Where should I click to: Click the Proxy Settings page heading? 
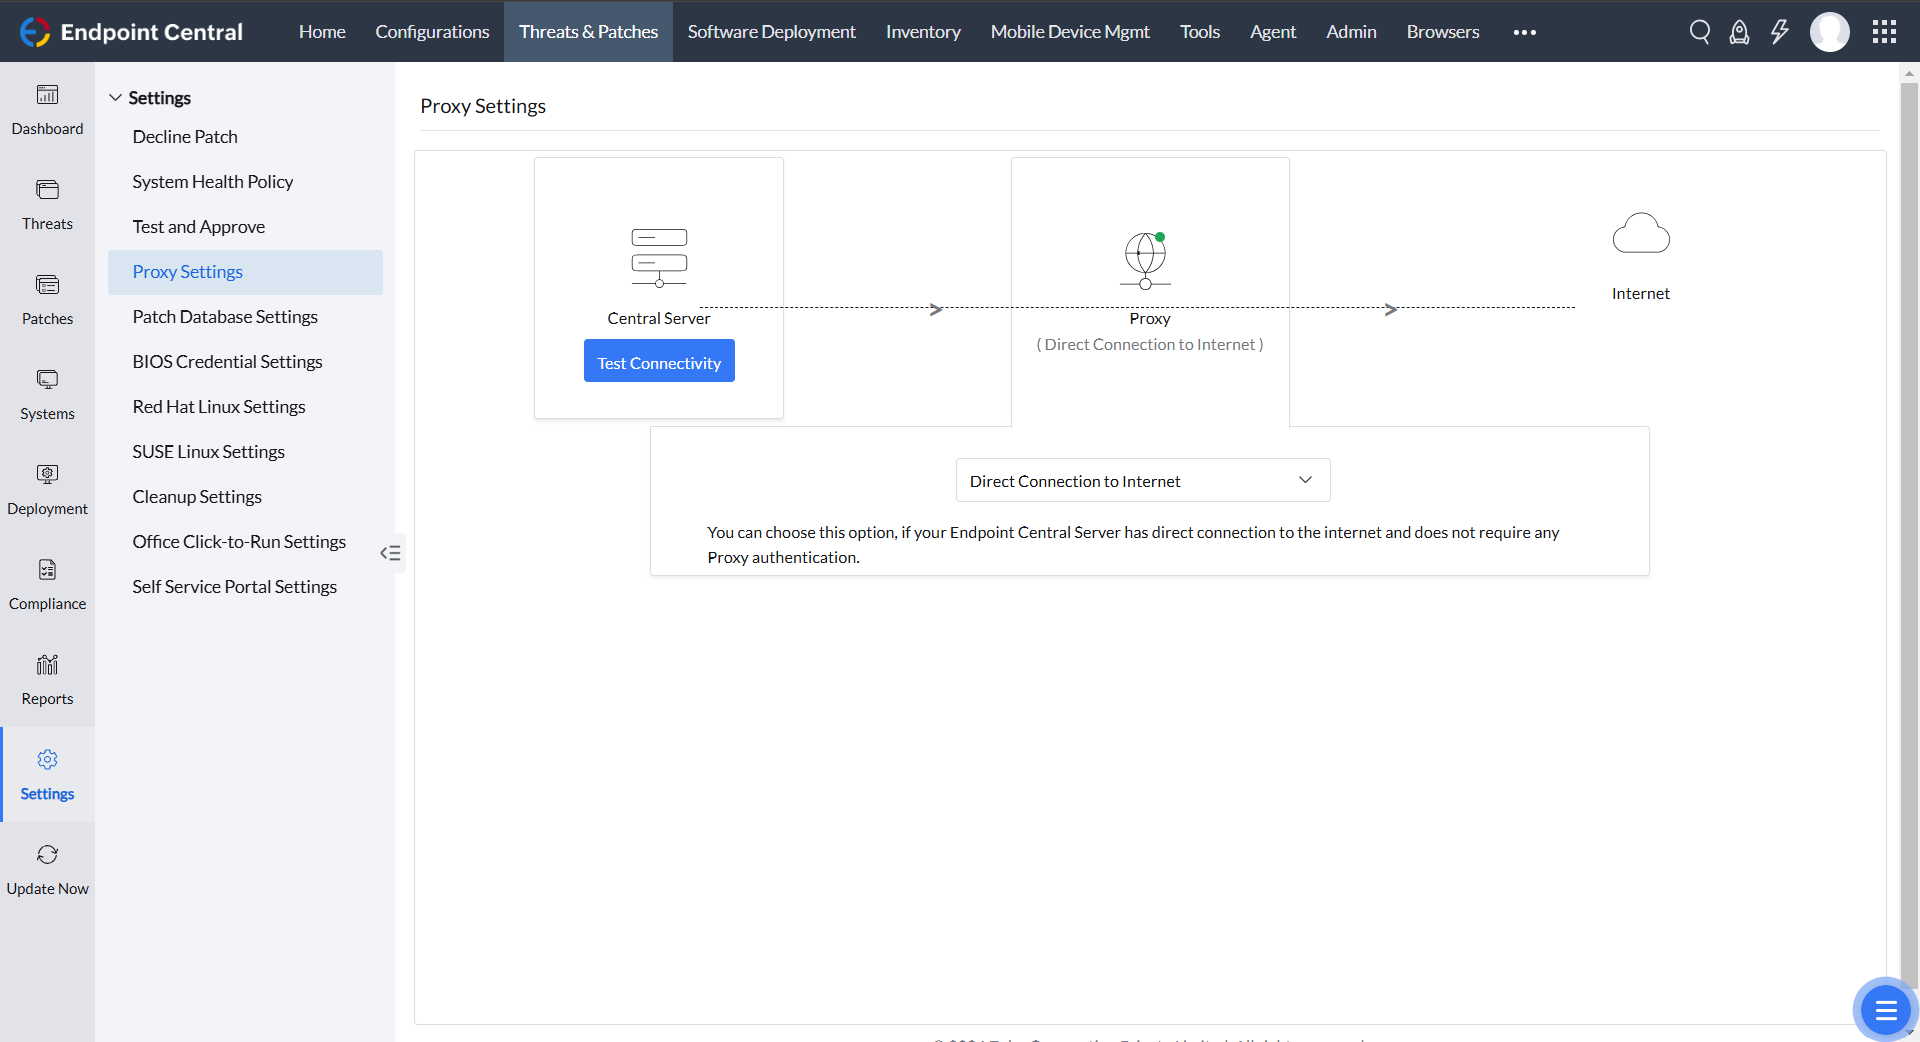[x=483, y=106]
